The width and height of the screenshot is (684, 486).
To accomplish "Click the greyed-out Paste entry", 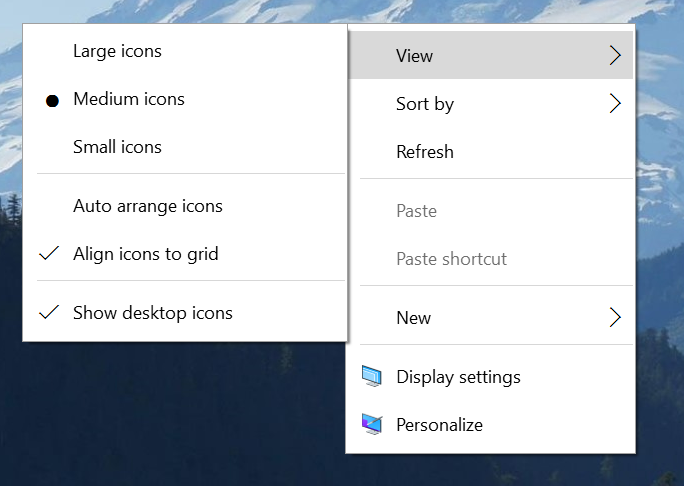I will coord(416,211).
